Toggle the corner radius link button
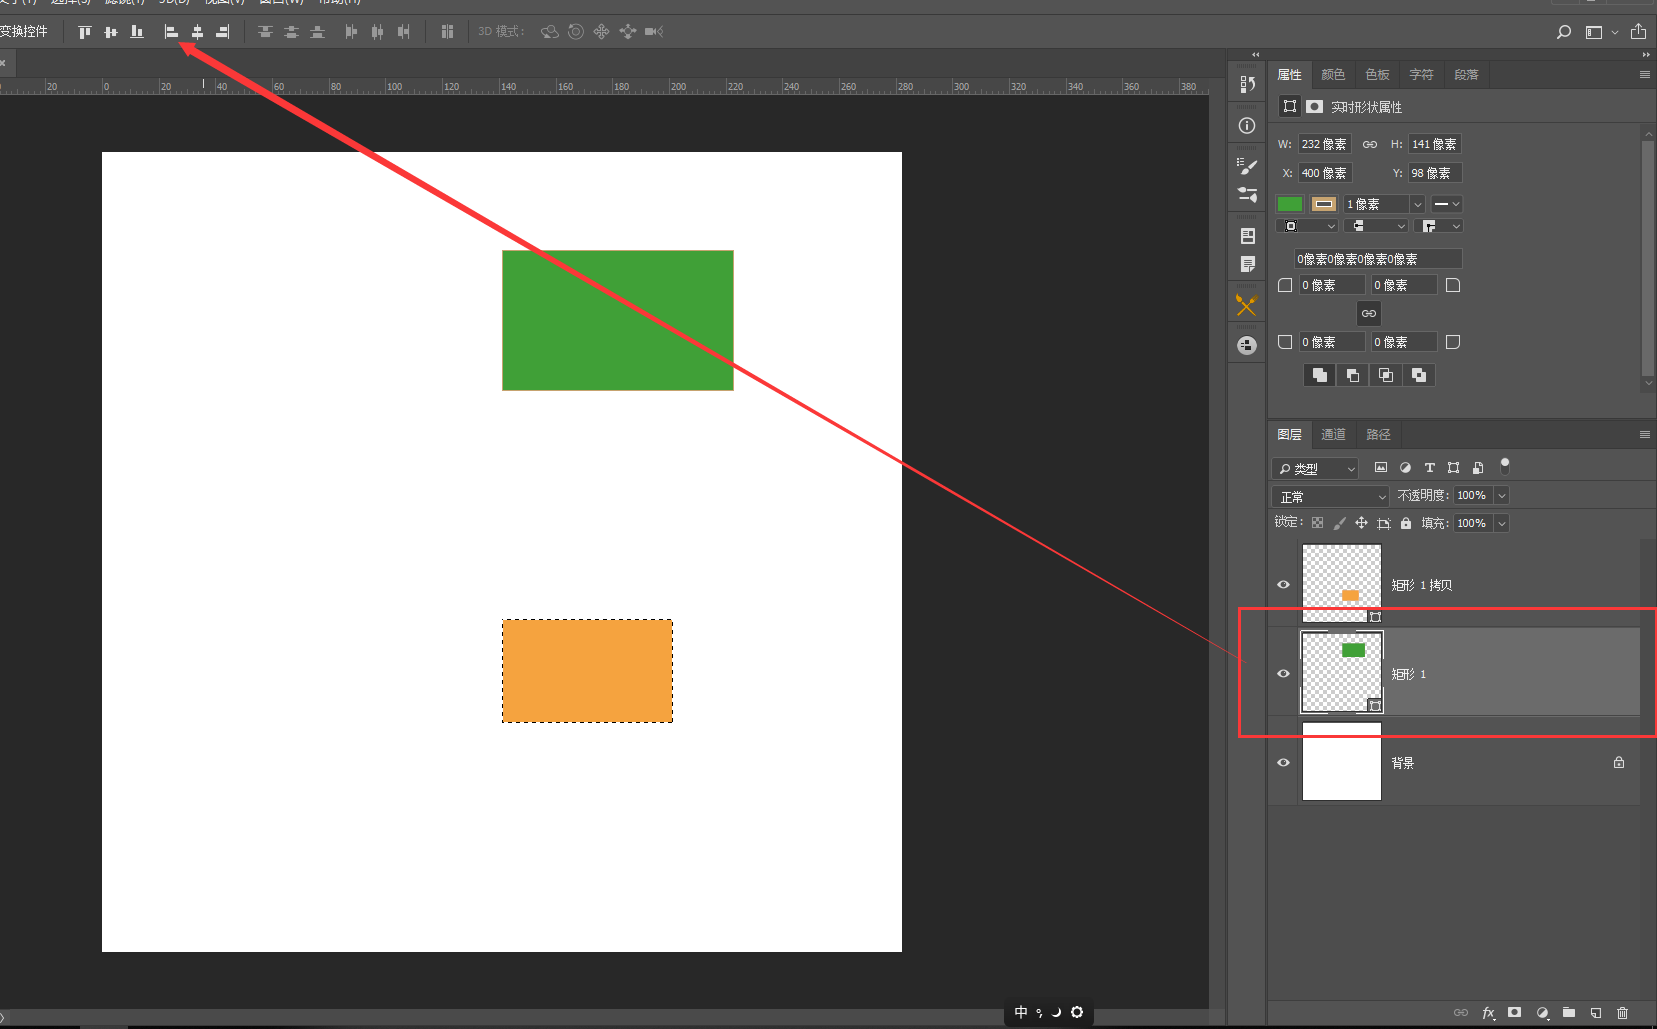 pyautogui.click(x=1369, y=314)
